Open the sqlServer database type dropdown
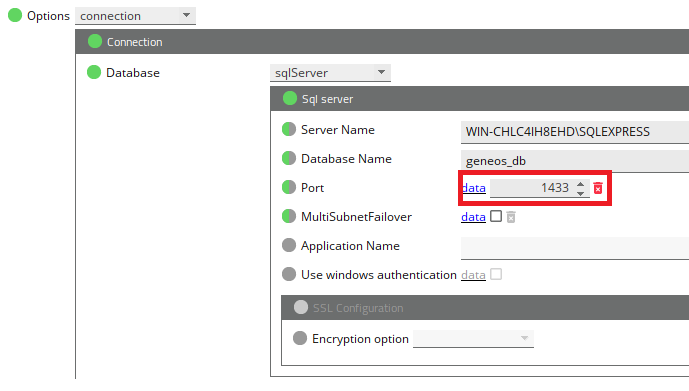Screen dimensions: 689x391 pos(330,72)
